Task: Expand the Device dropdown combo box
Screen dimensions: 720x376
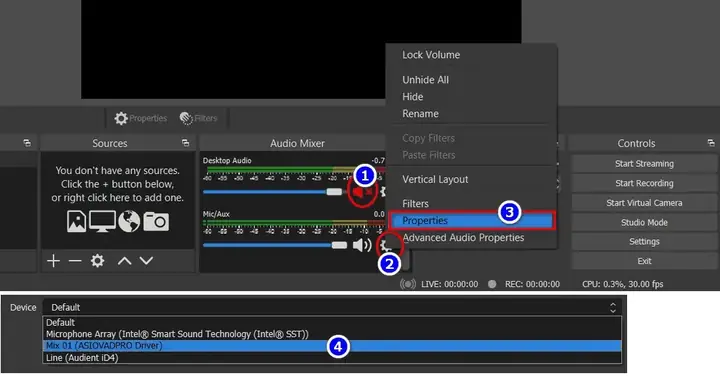Action: (x=332, y=307)
